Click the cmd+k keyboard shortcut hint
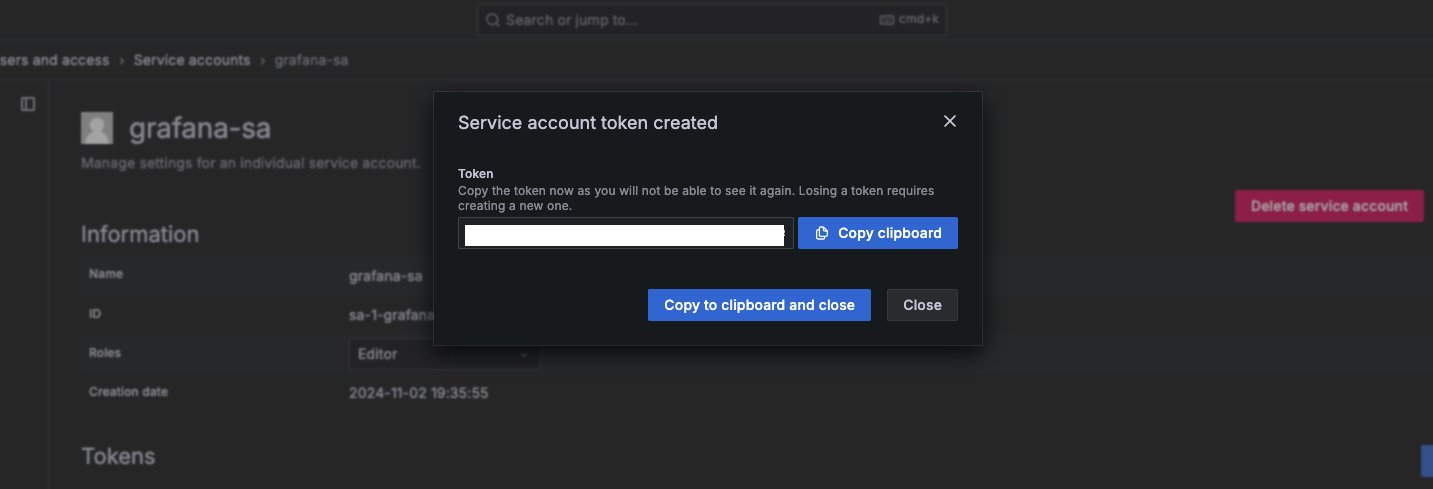The width and height of the screenshot is (1433, 489). click(908, 20)
